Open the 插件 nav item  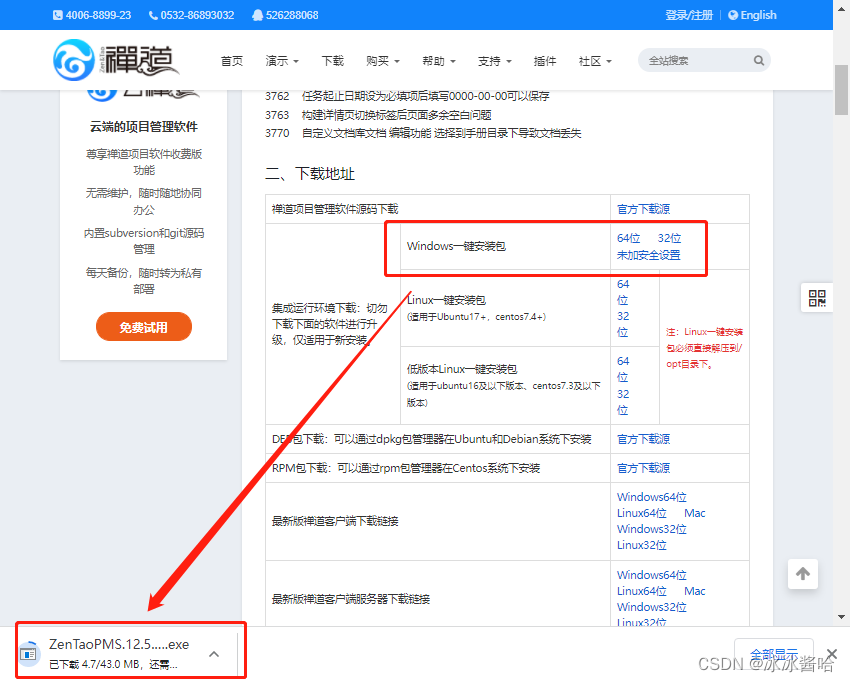545,61
